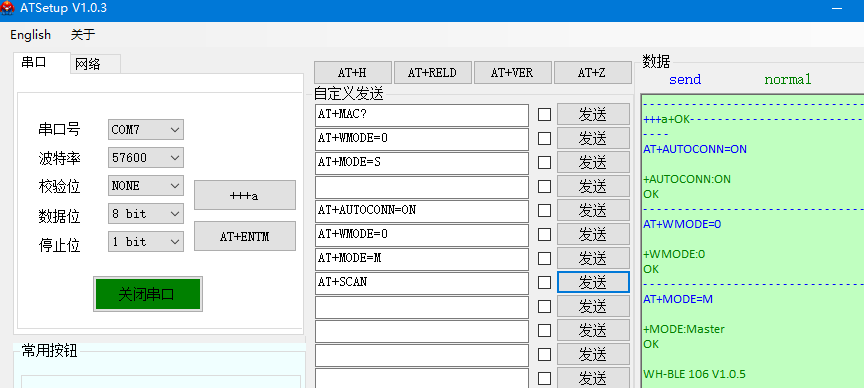This screenshot has width=864, height=388.
Task: Click the AT+RELD restore defaults button
Action: pos(433,73)
